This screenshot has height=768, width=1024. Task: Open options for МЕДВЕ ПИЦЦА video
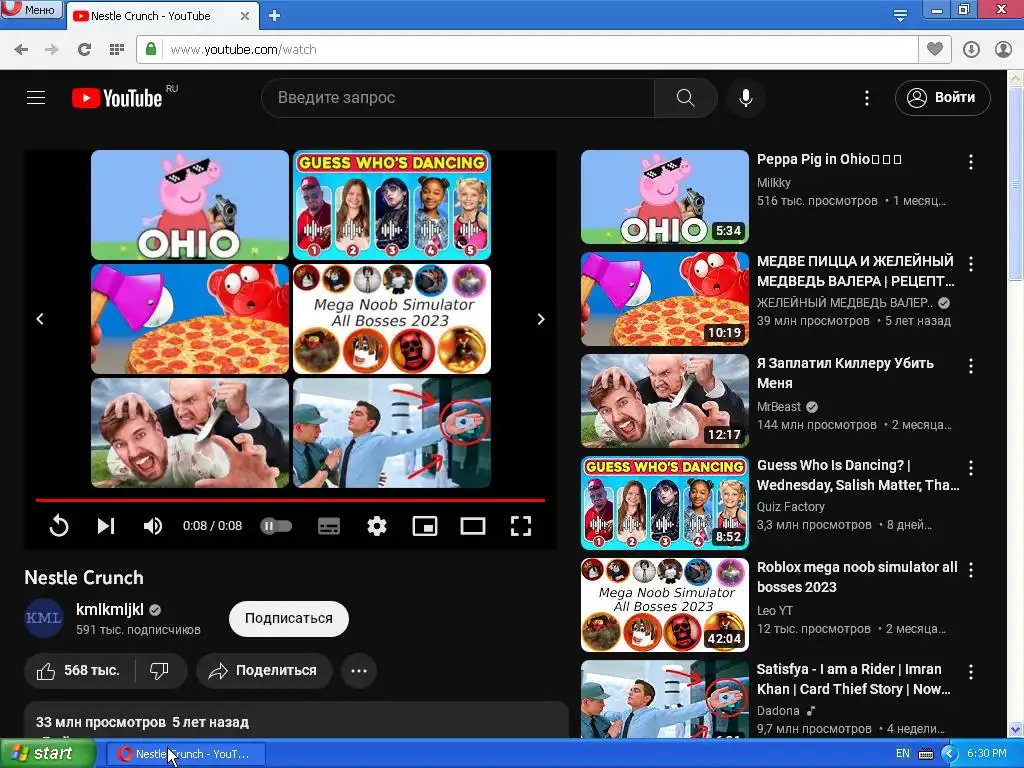(971, 264)
